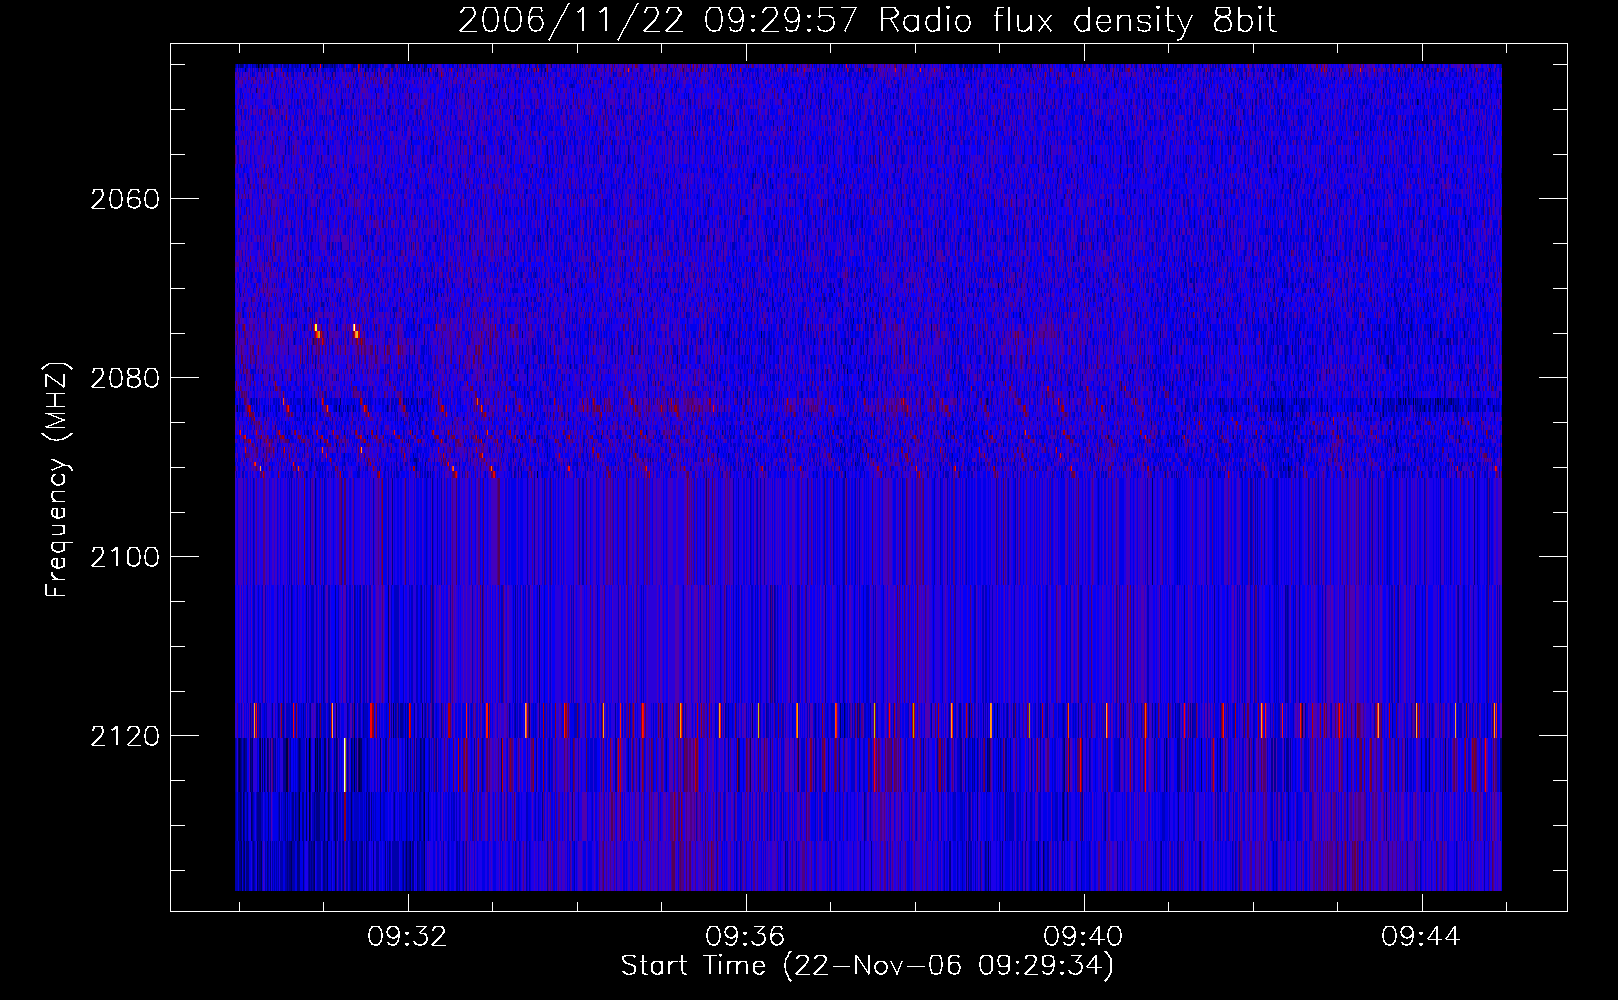Click the plot title "Radio flux density 8bit"
The image size is (1618, 1000).
coord(1077,21)
